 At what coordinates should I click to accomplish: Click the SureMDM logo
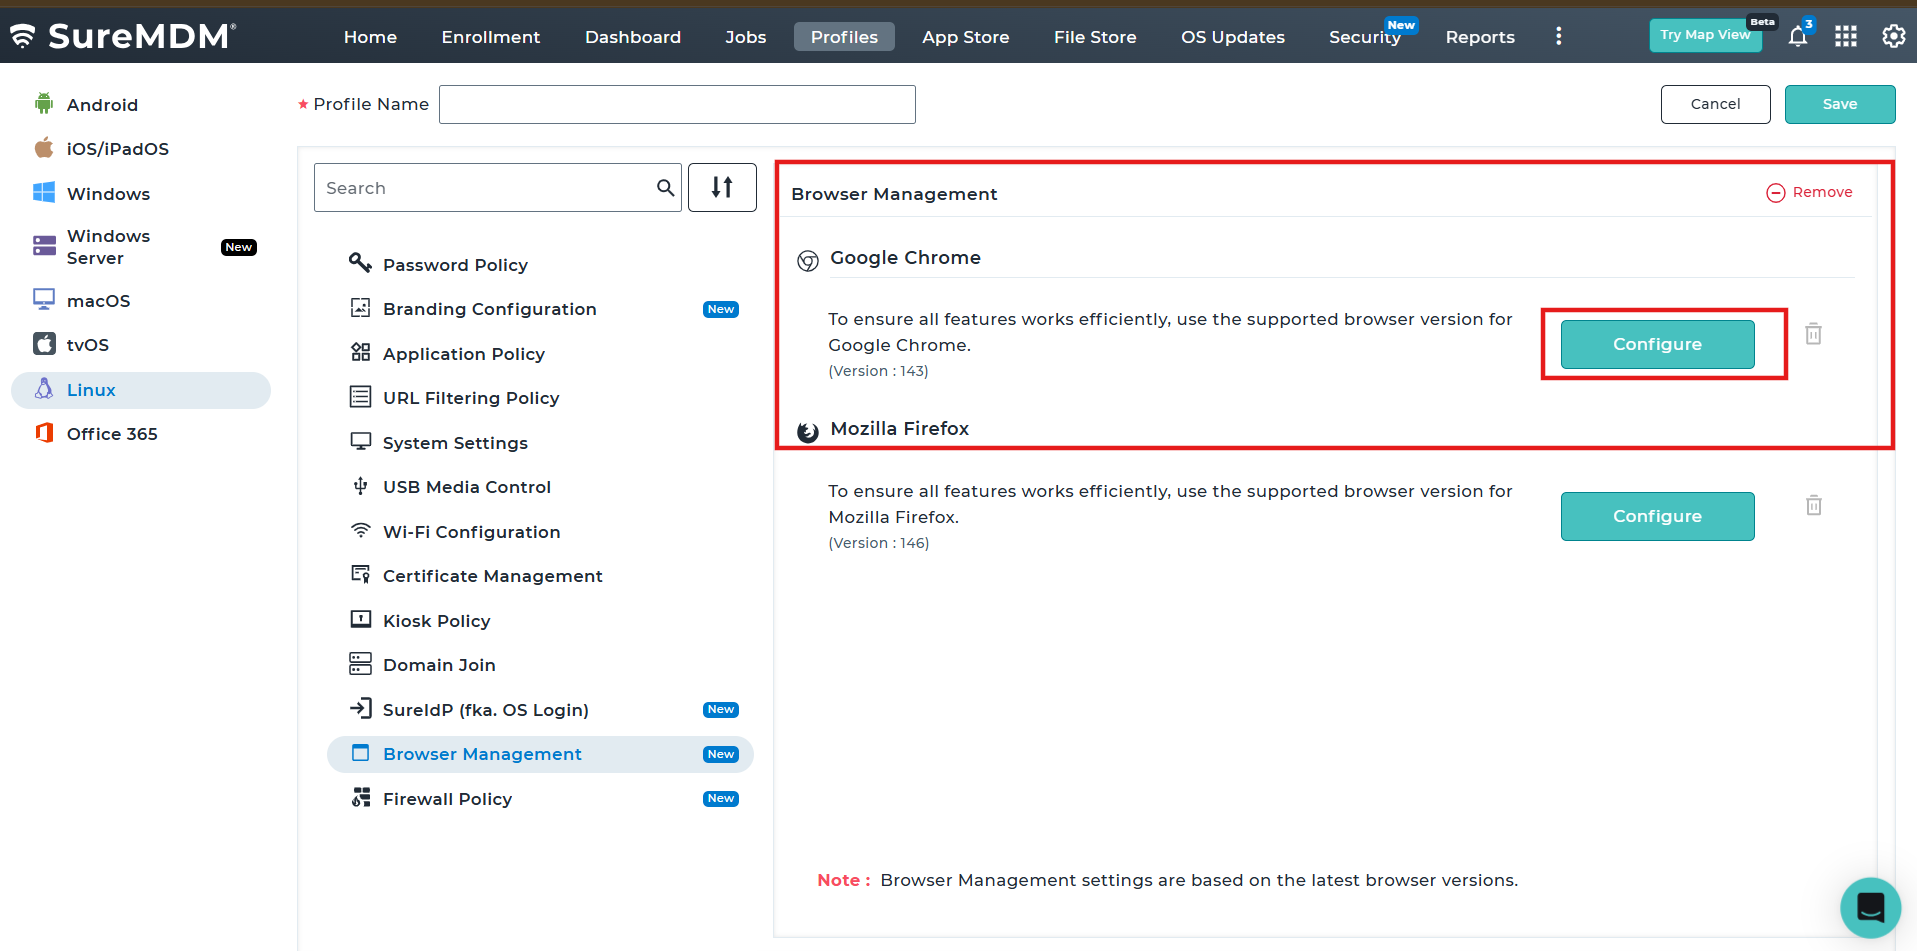pos(123,36)
